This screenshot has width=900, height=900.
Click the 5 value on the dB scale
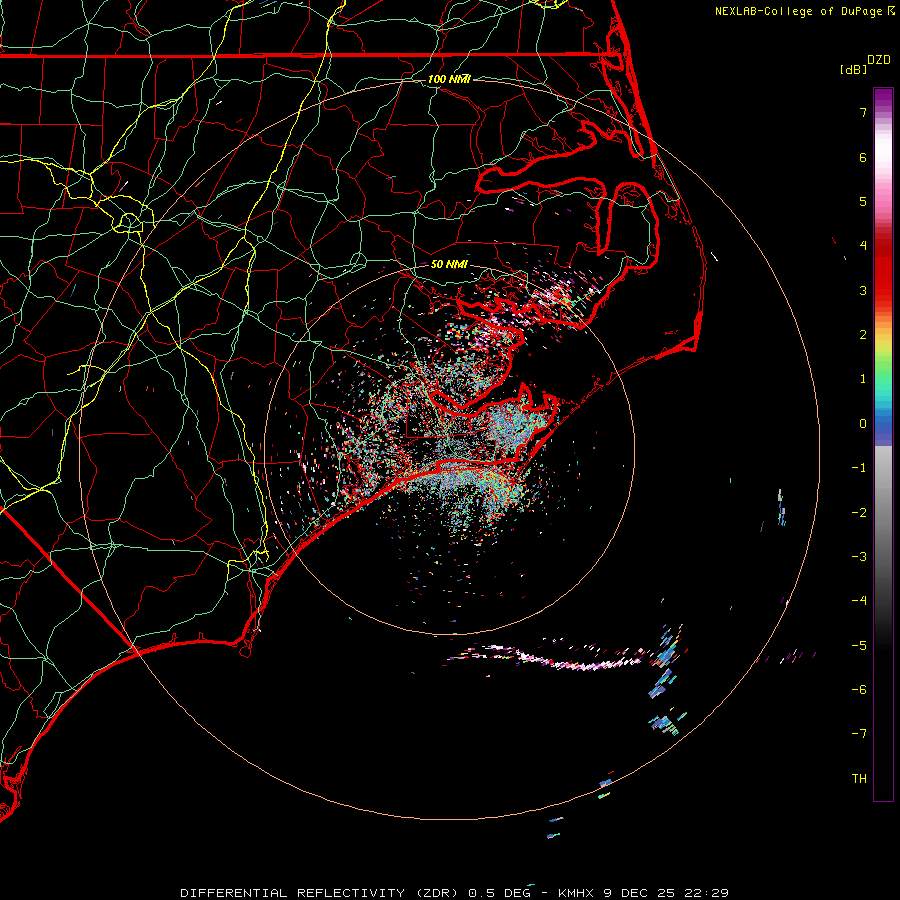863,201
